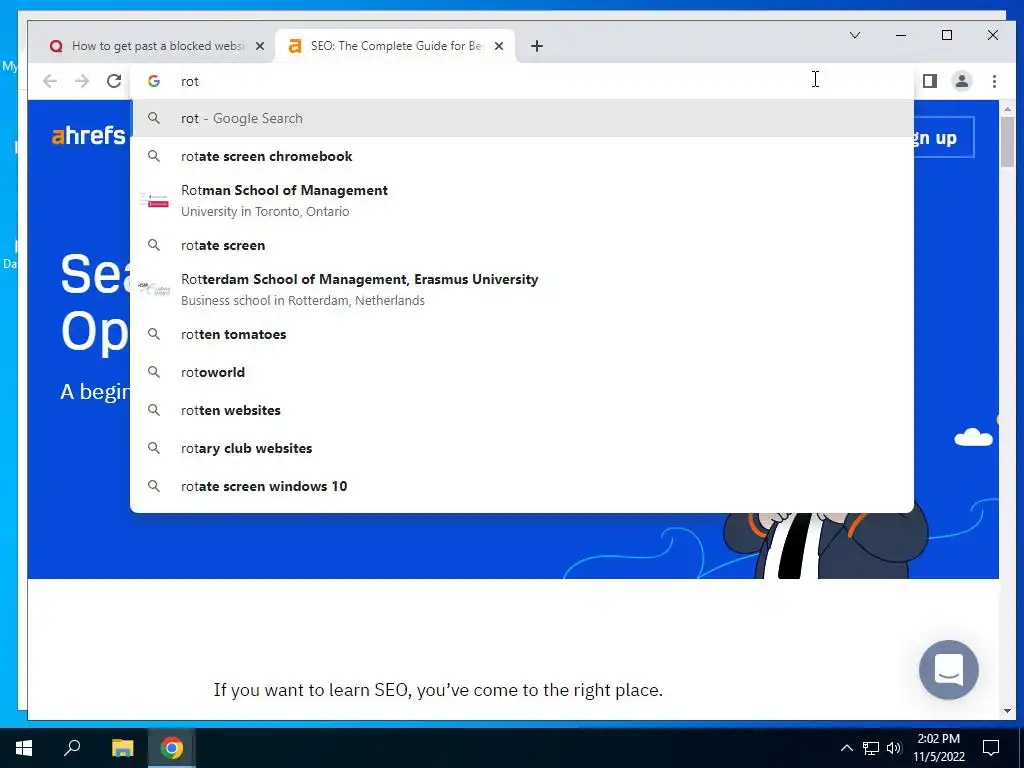Screen dimensions: 1024x768
Task: Click the Sign up button on ahrefs
Action: coord(943,137)
